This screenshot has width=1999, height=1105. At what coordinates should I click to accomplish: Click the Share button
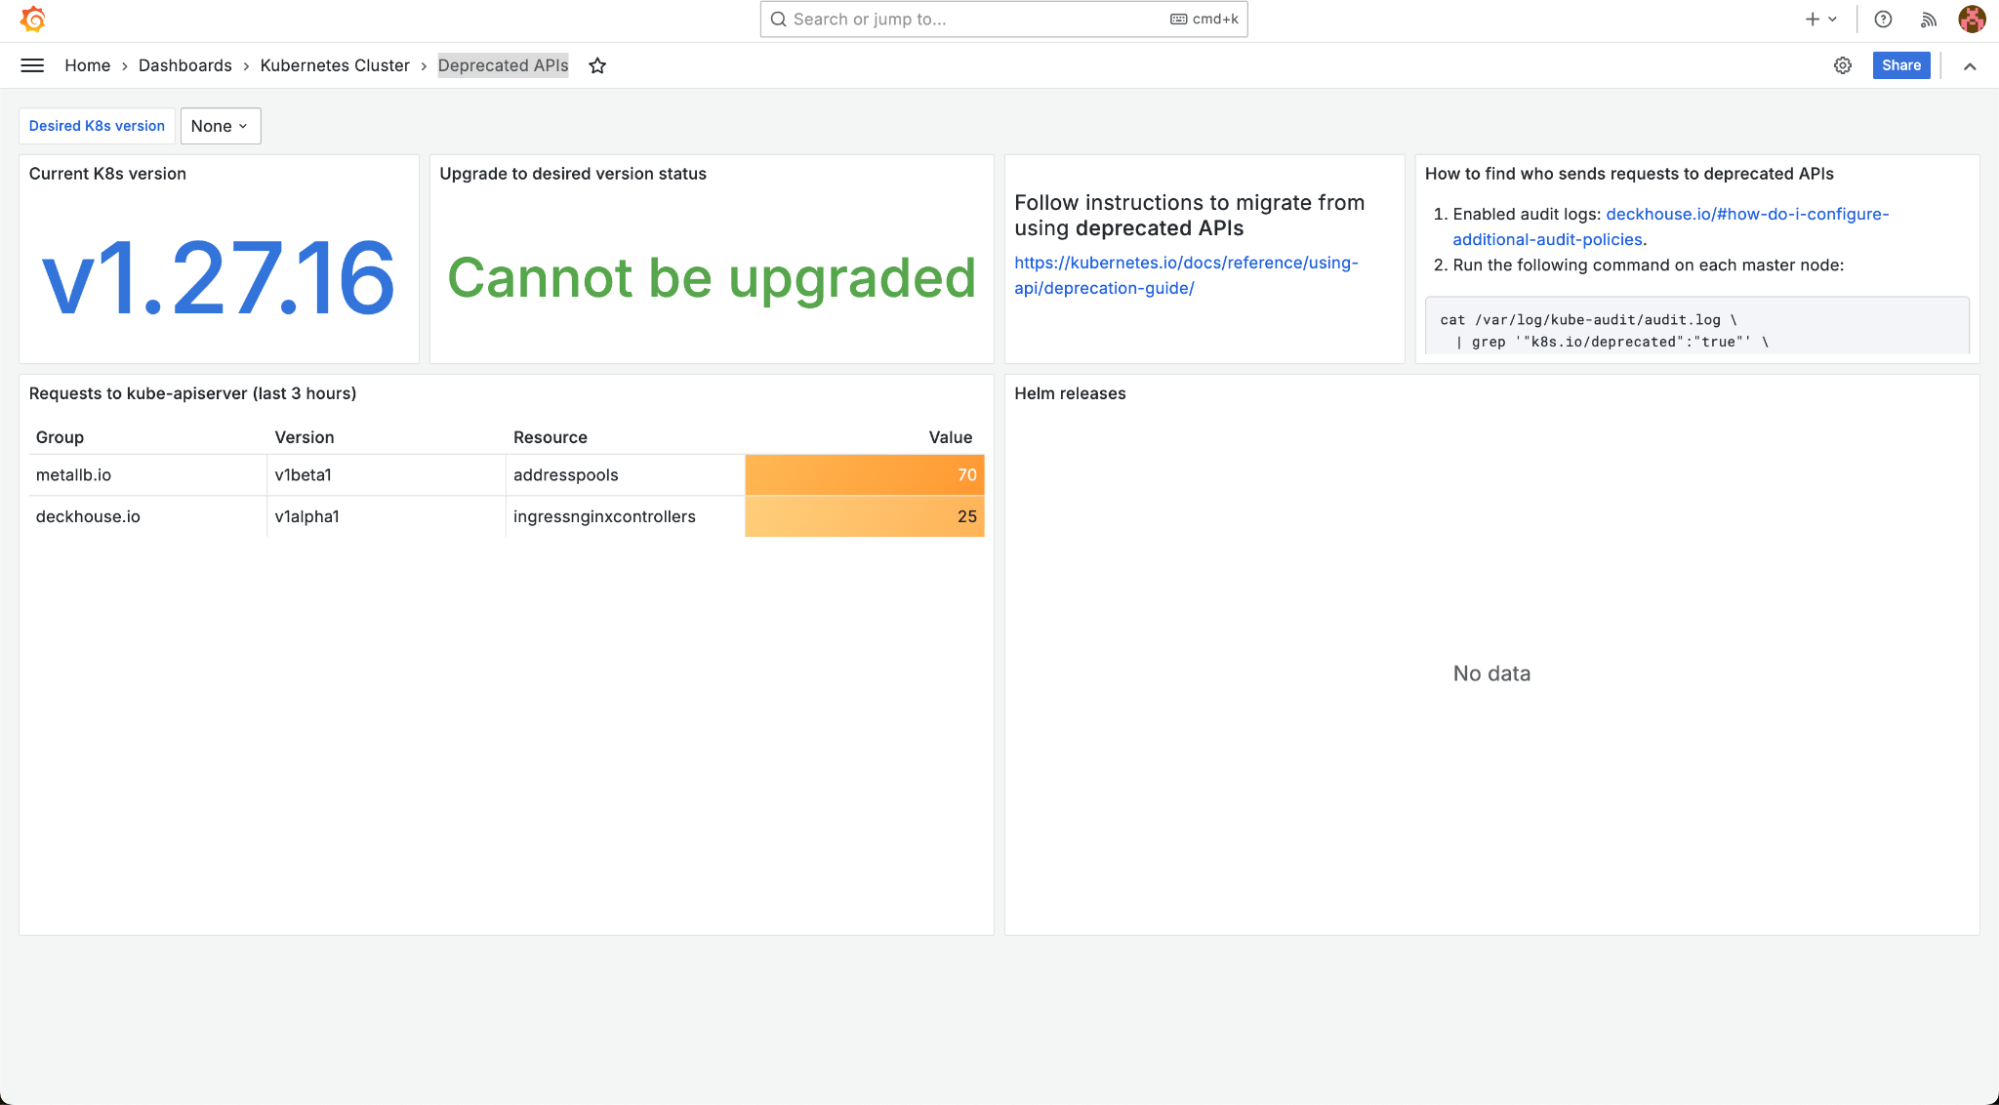click(1900, 66)
